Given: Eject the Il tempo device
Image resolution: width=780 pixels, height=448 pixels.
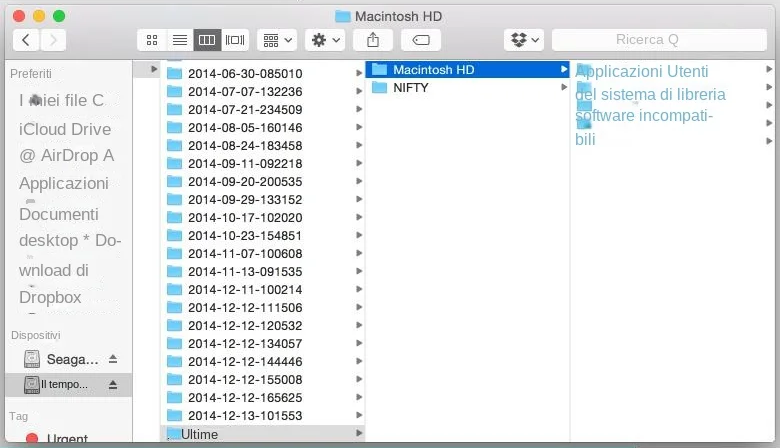Looking at the screenshot, I should click(x=113, y=384).
